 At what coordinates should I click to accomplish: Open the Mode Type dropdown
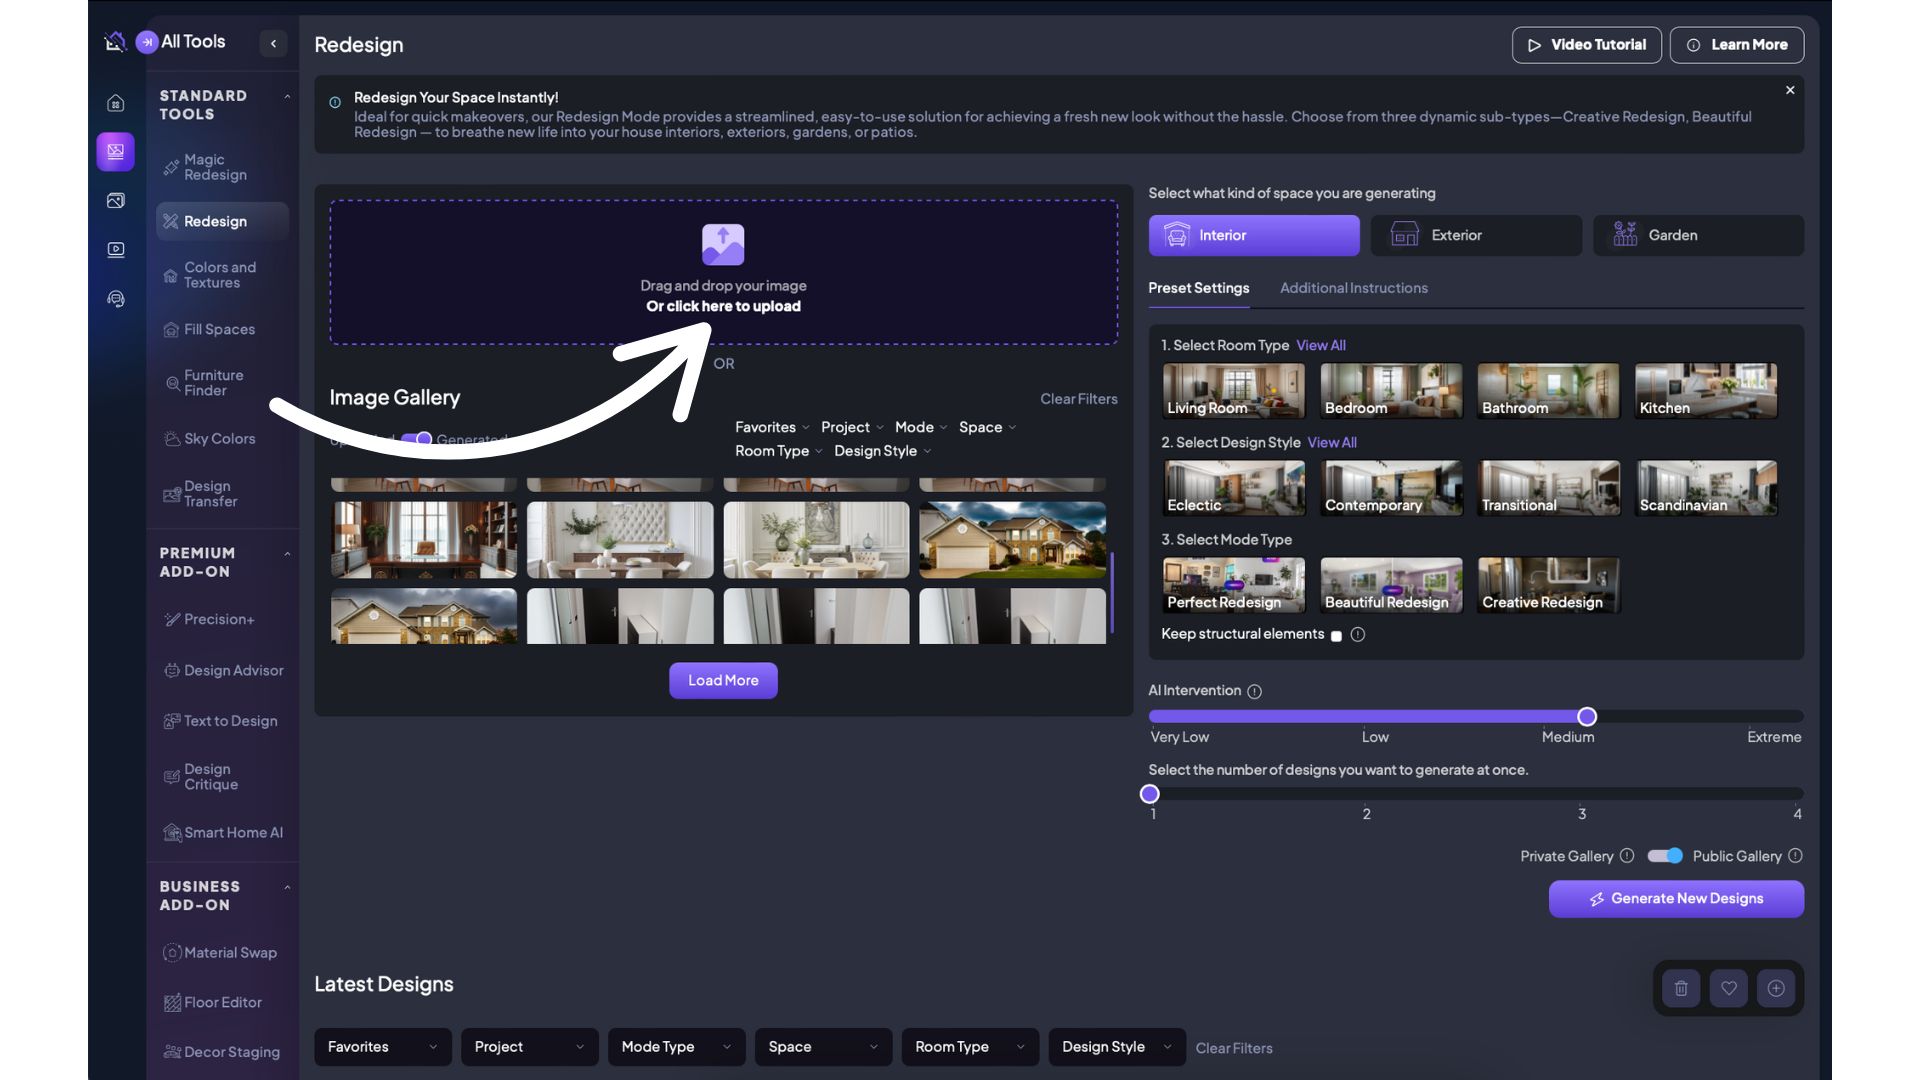[x=676, y=1047]
